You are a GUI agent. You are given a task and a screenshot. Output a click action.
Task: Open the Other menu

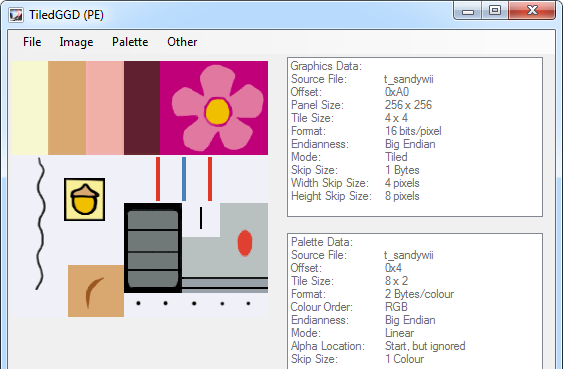182,42
